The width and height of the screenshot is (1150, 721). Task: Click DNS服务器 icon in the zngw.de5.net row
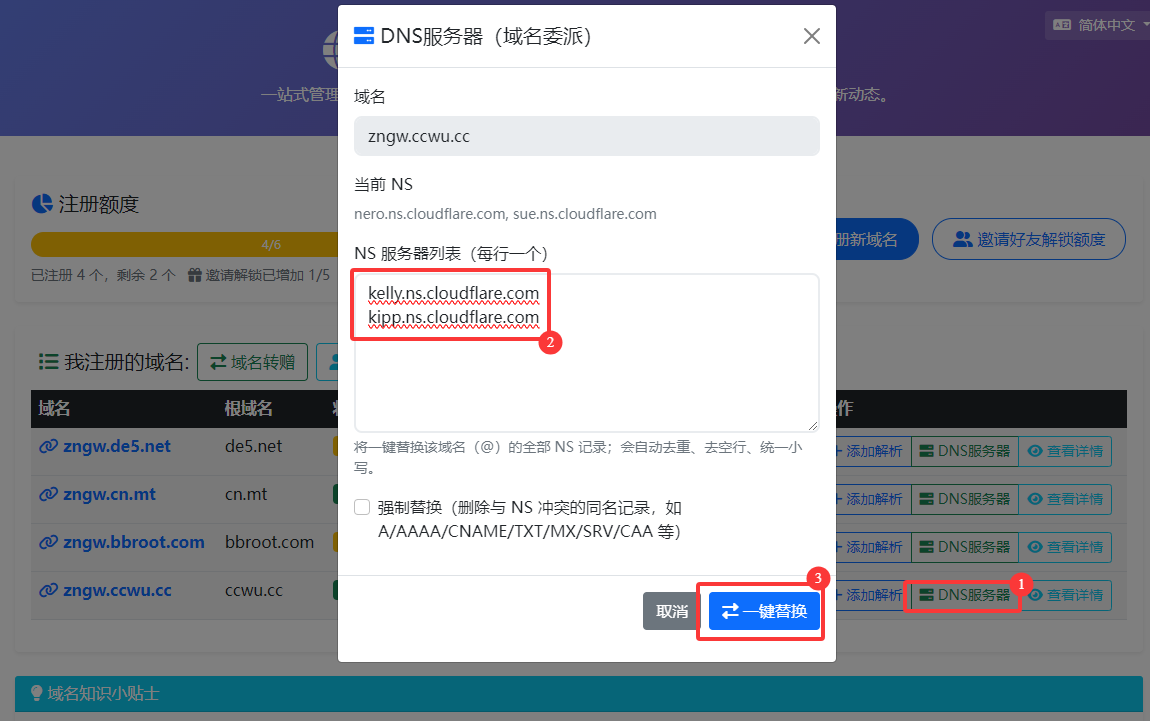pyautogui.click(x=926, y=451)
